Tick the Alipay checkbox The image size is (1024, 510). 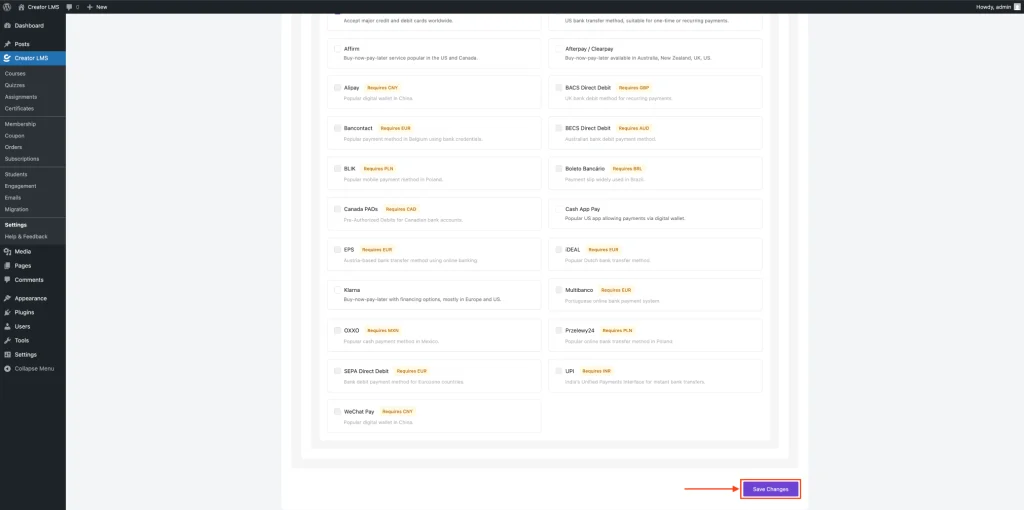coord(337,88)
